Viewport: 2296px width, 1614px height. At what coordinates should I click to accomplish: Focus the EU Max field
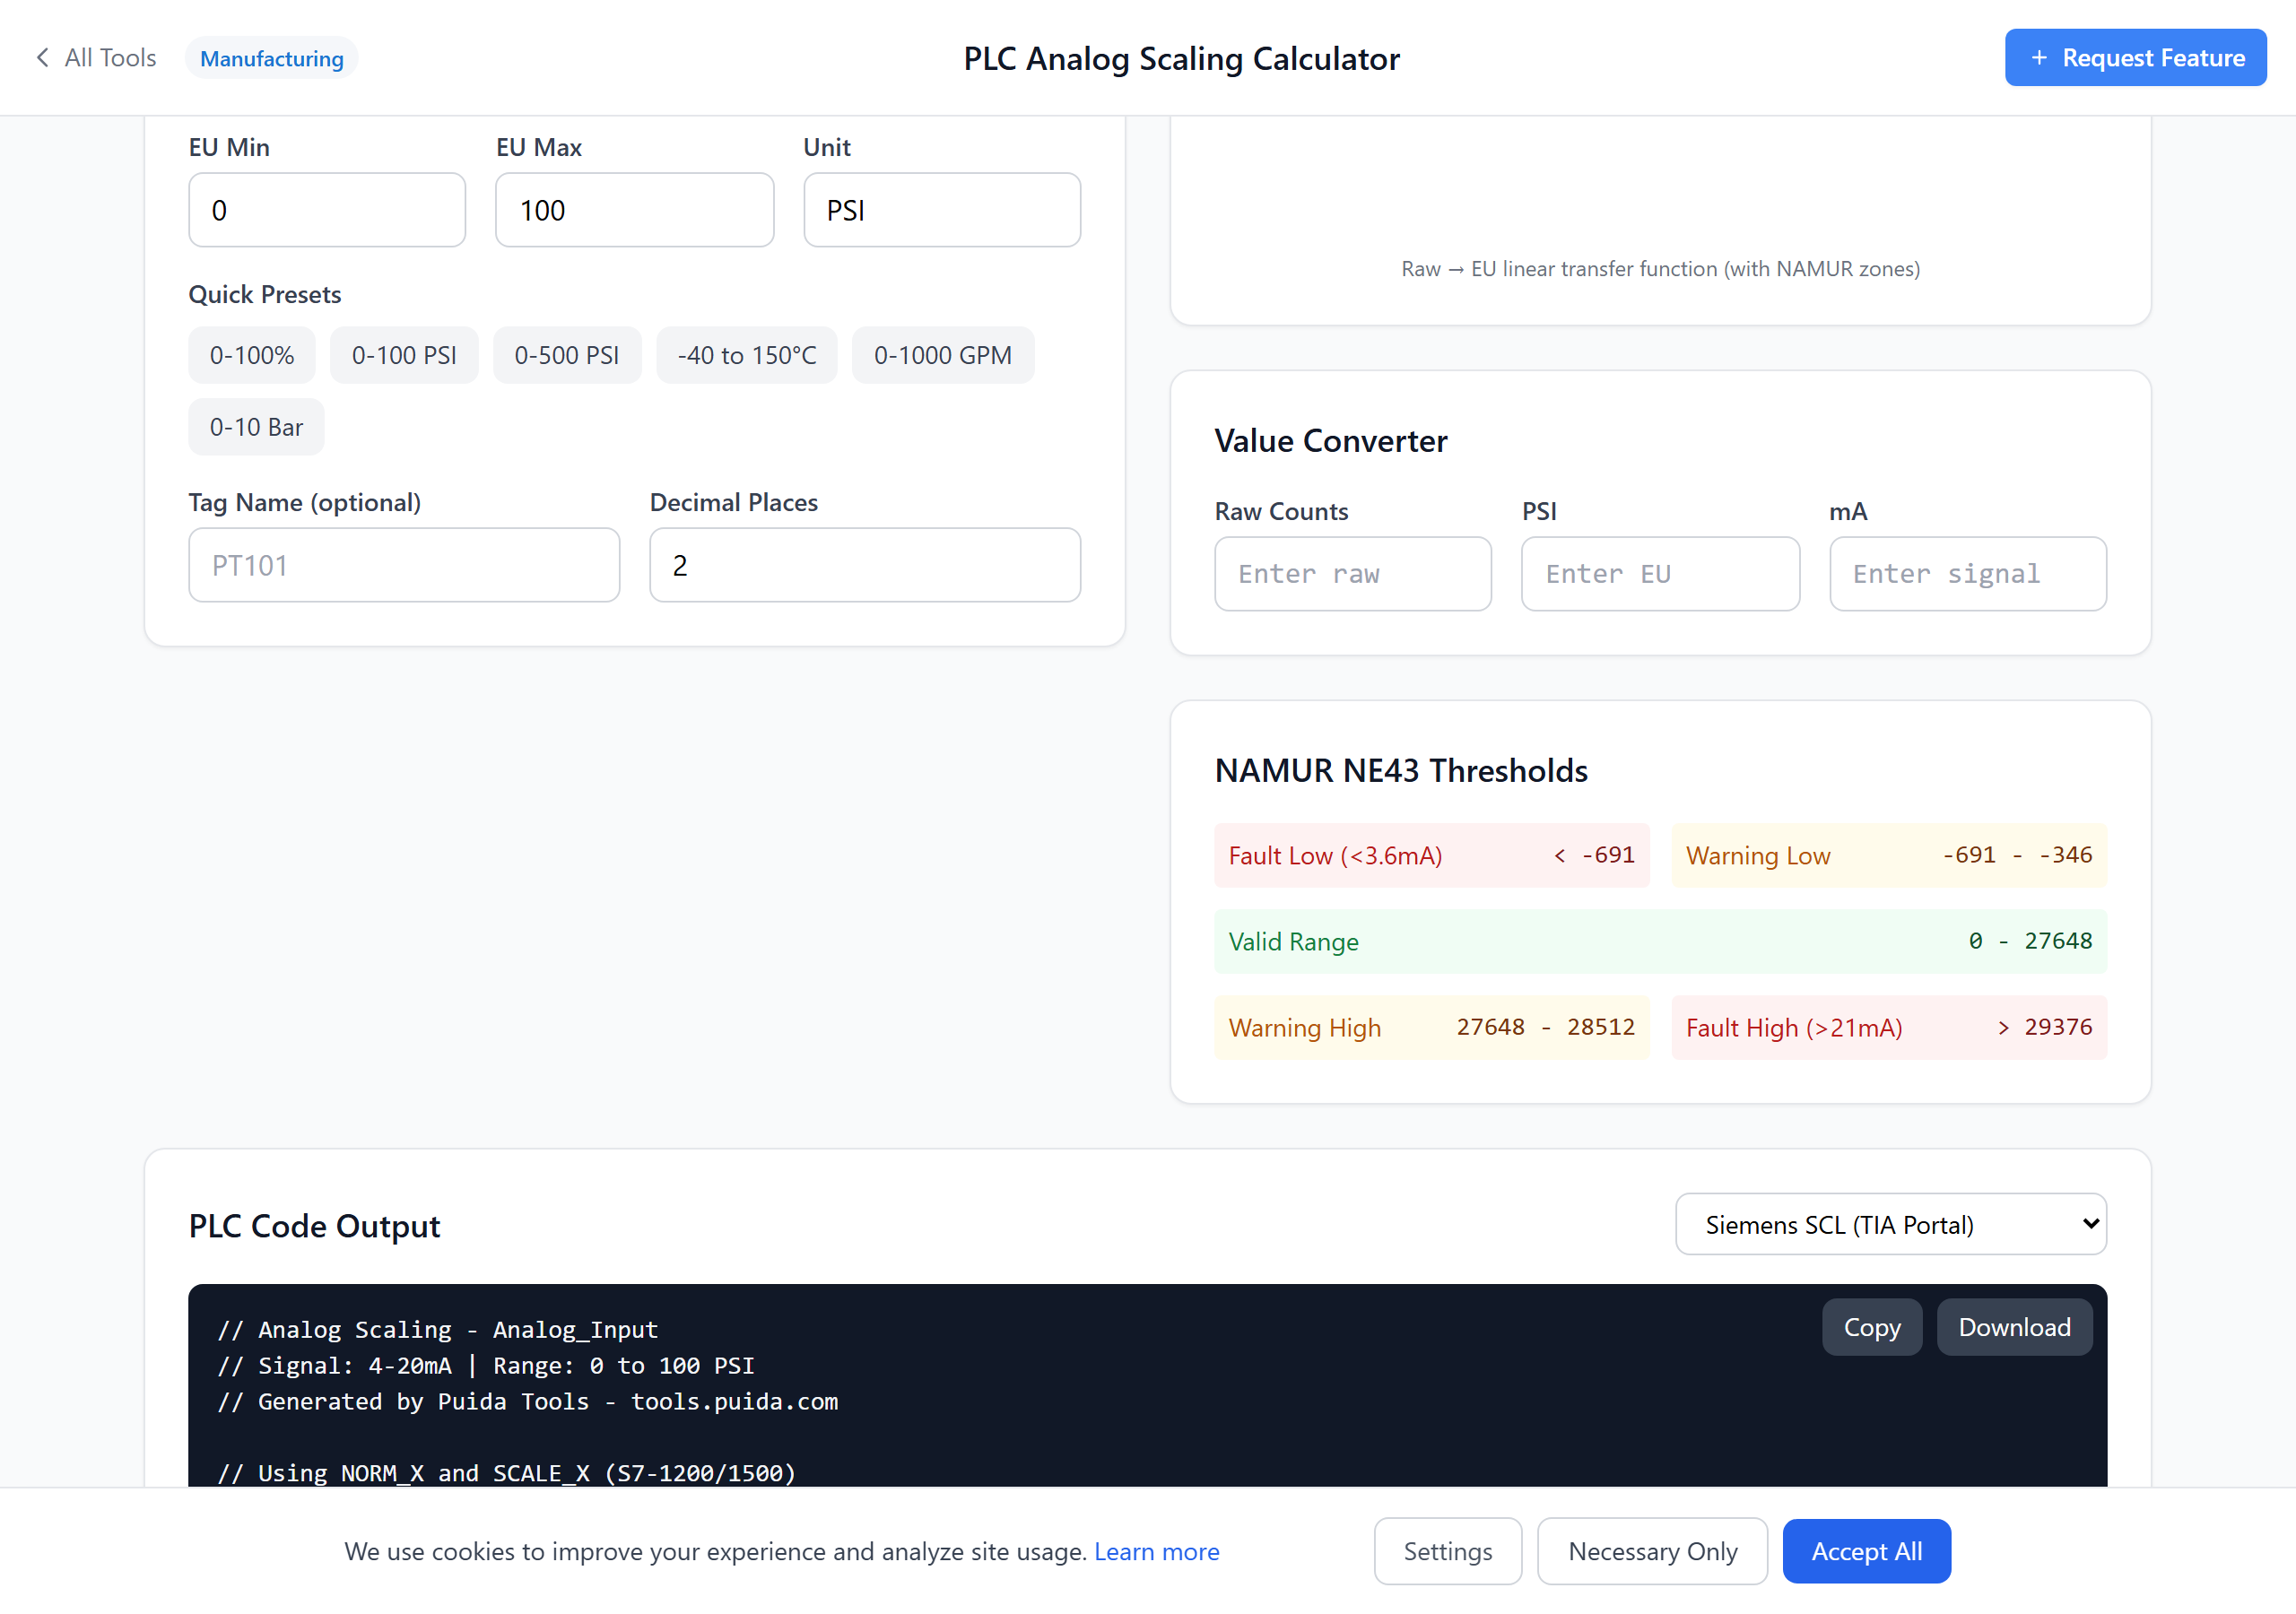point(634,210)
